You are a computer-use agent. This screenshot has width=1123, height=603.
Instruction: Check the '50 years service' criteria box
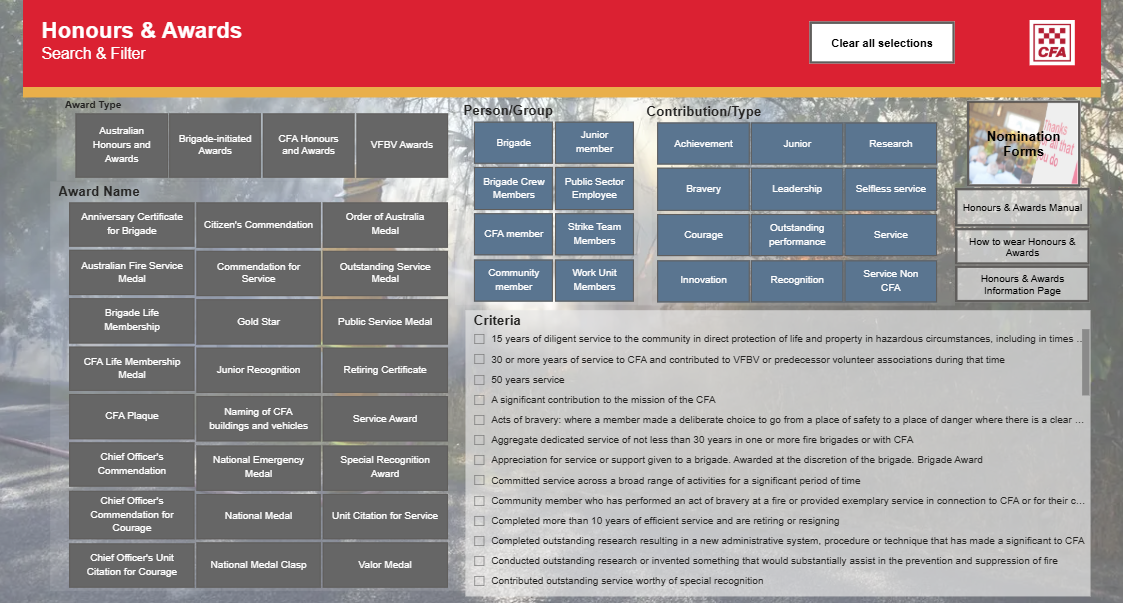[480, 380]
